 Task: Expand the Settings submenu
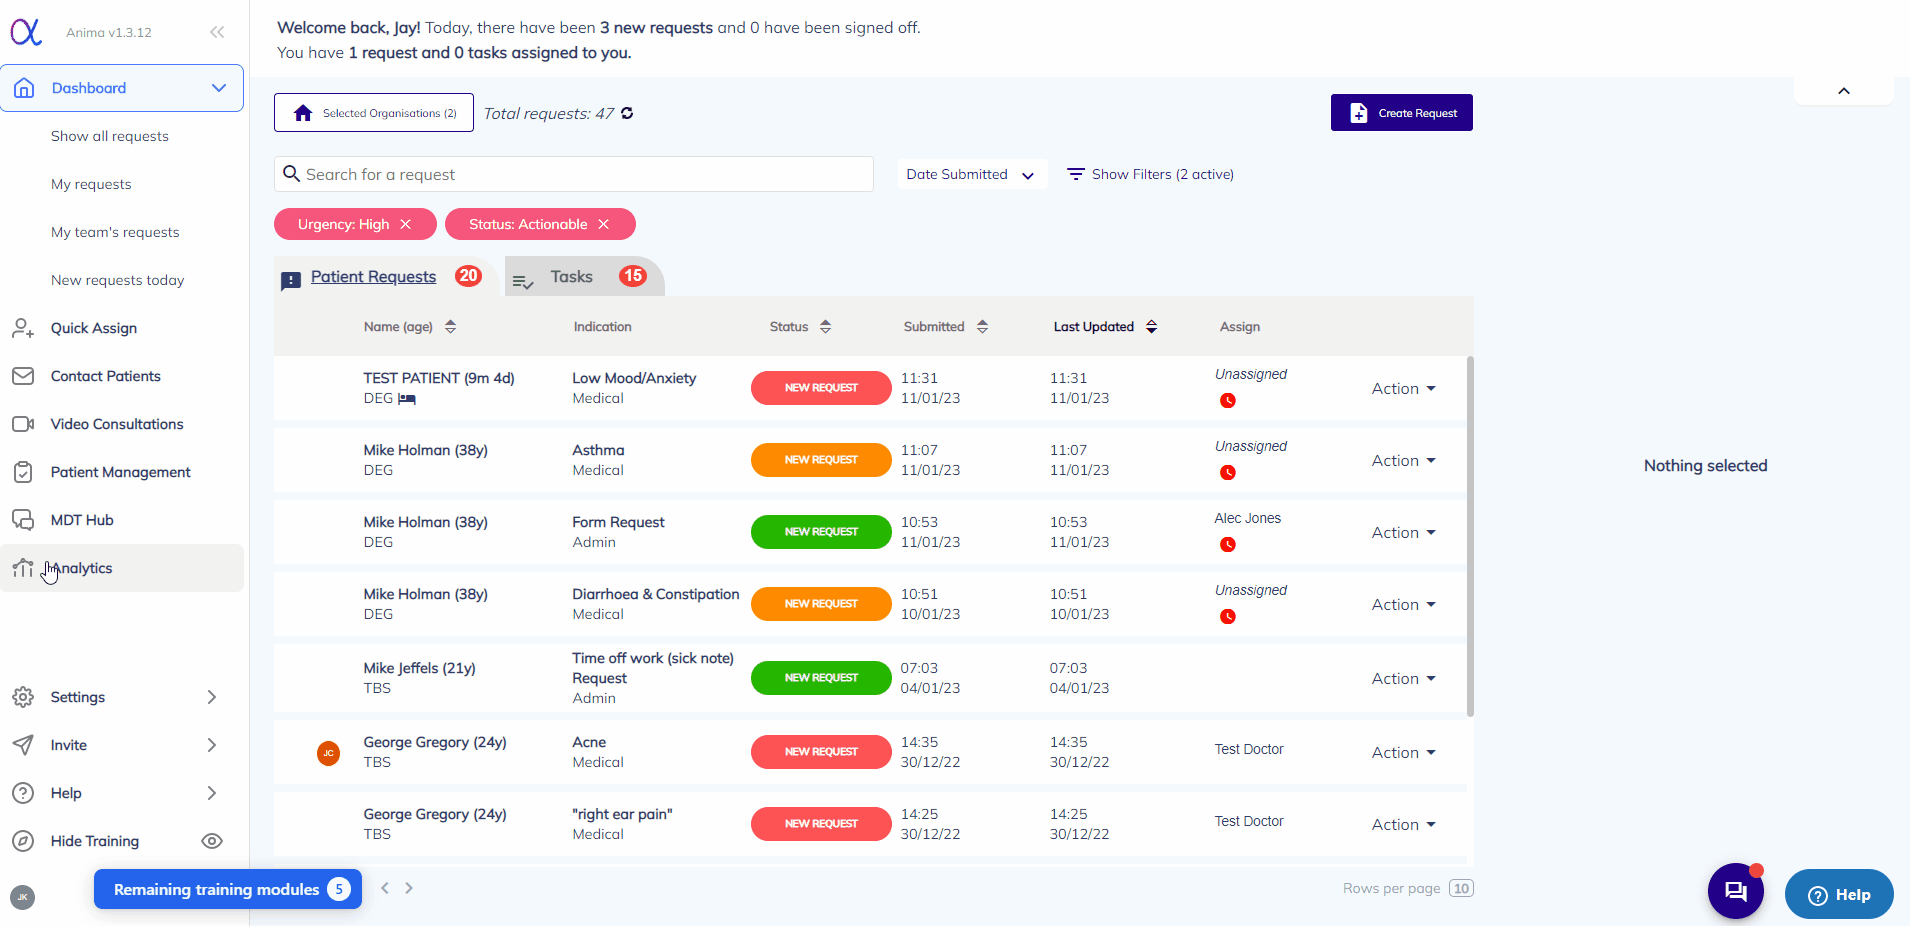click(x=211, y=697)
